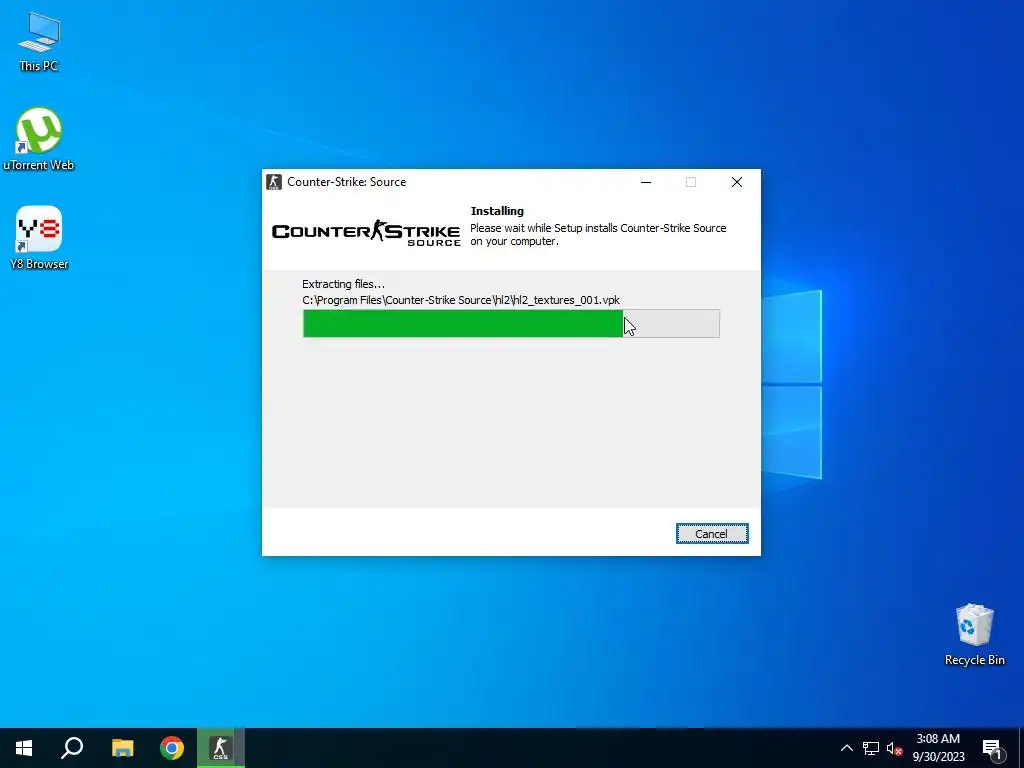Viewport: 1024px width, 768px height.
Task: Open the network status tray icon
Action: (871, 748)
